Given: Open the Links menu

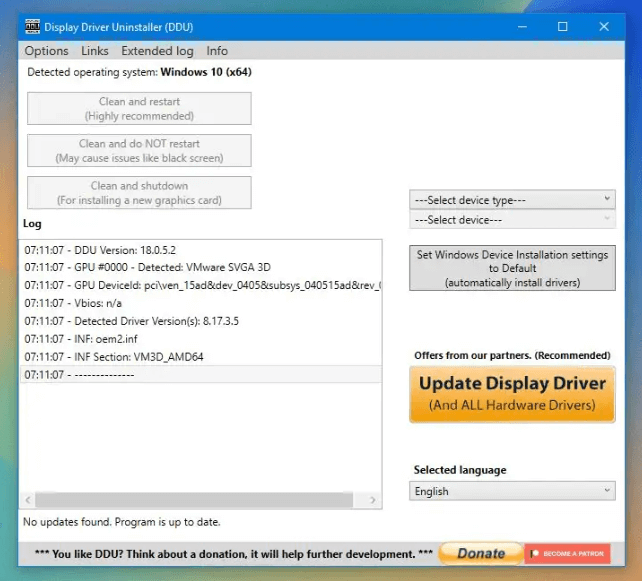Looking at the screenshot, I should click(x=95, y=51).
